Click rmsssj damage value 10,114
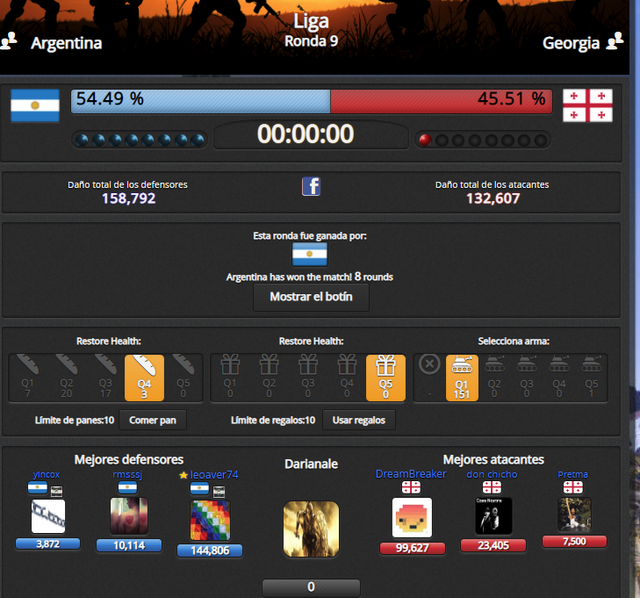640x598 pixels. tap(129, 545)
